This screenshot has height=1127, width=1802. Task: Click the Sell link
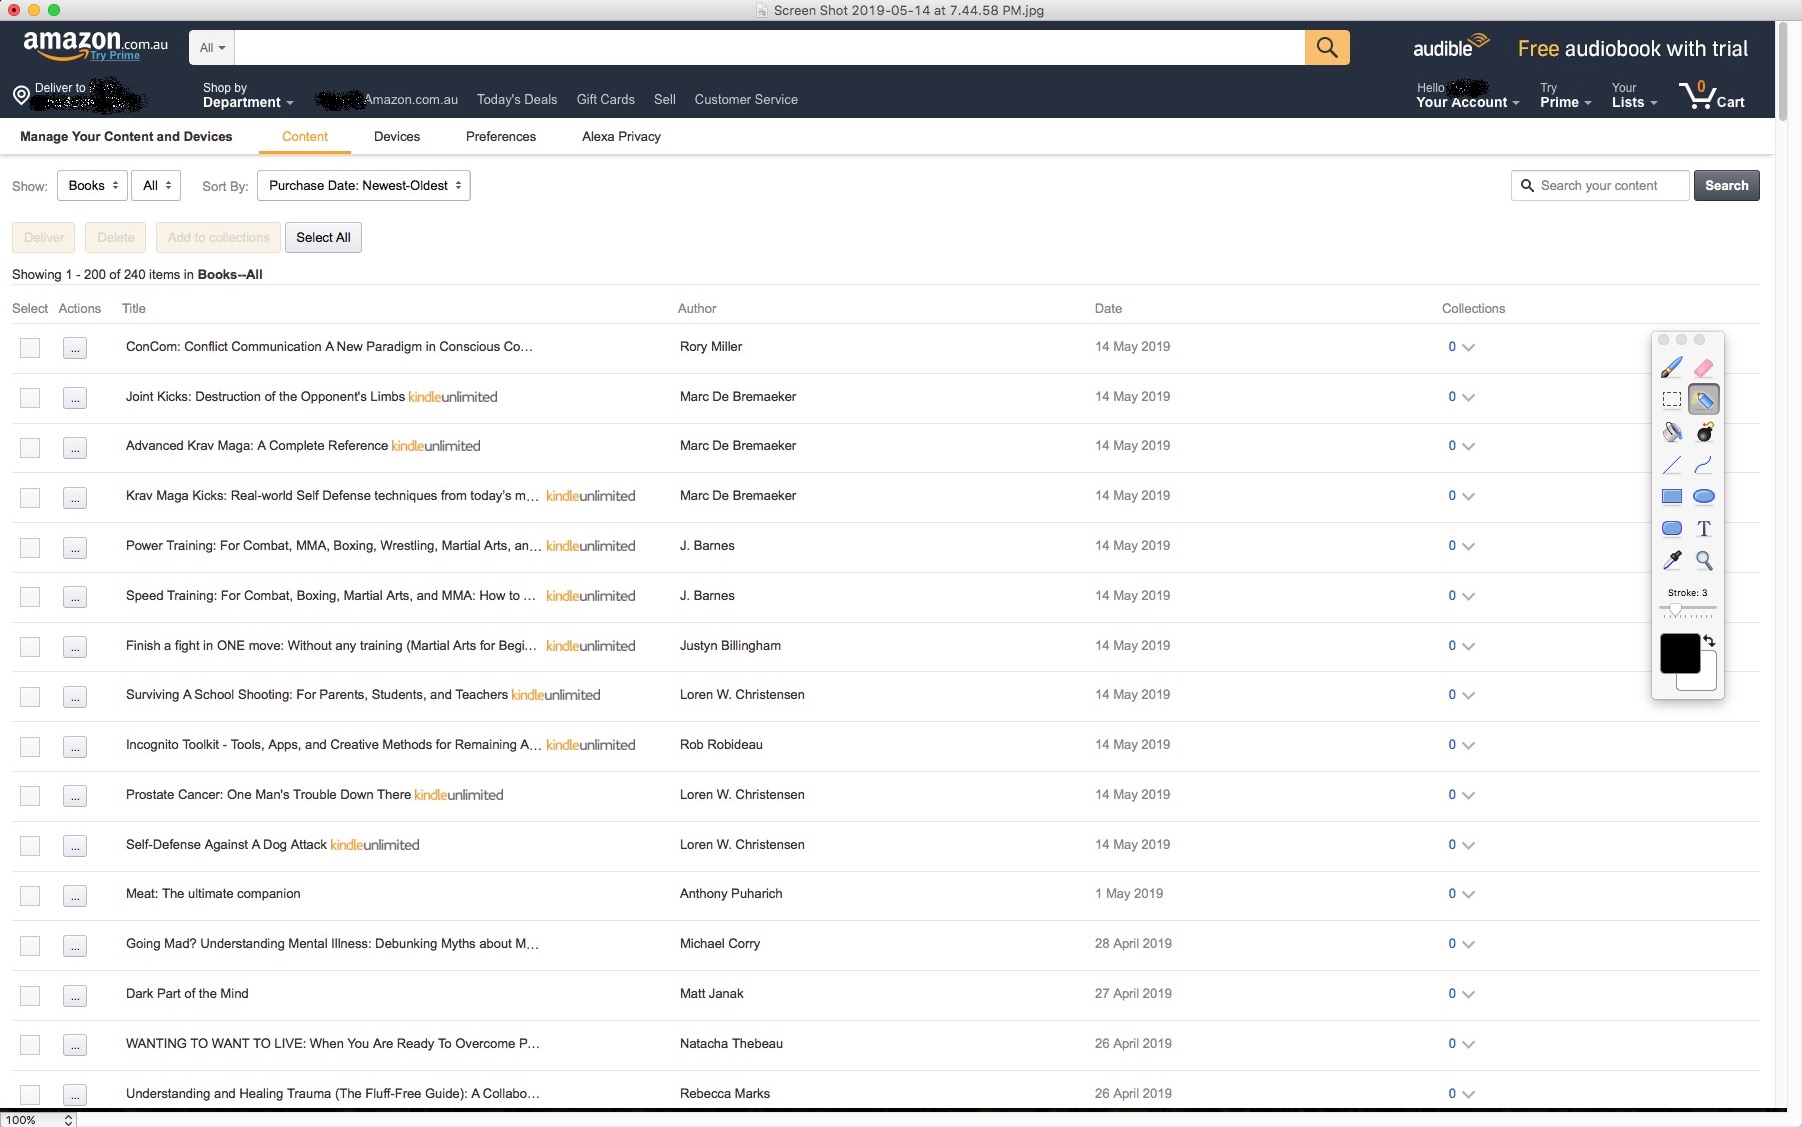665,99
